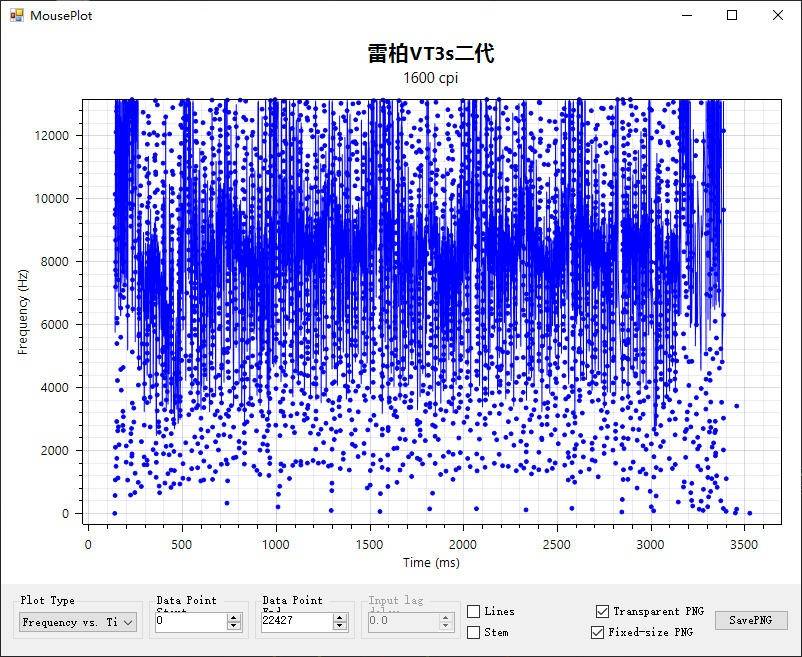Click the 1500 x-axis tick label
Image resolution: width=802 pixels, height=657 pixels.
(x=369, y=545)
